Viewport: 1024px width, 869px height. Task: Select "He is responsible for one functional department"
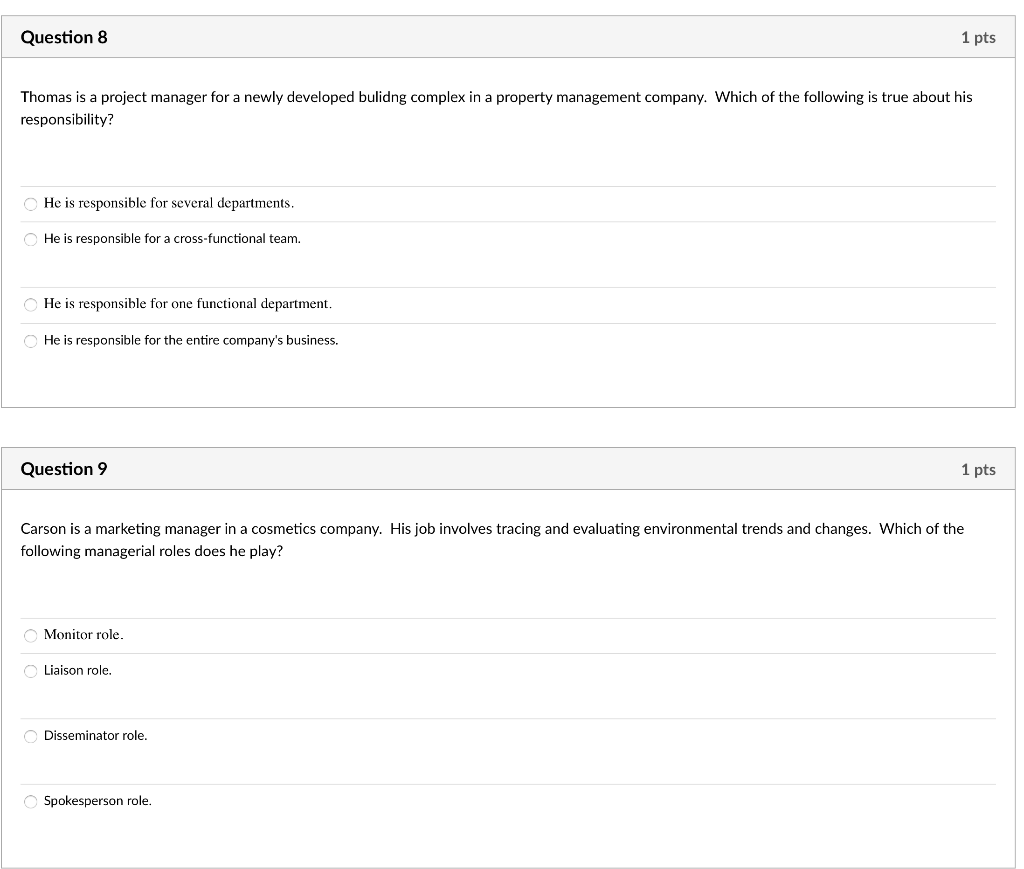click(30, 304)
